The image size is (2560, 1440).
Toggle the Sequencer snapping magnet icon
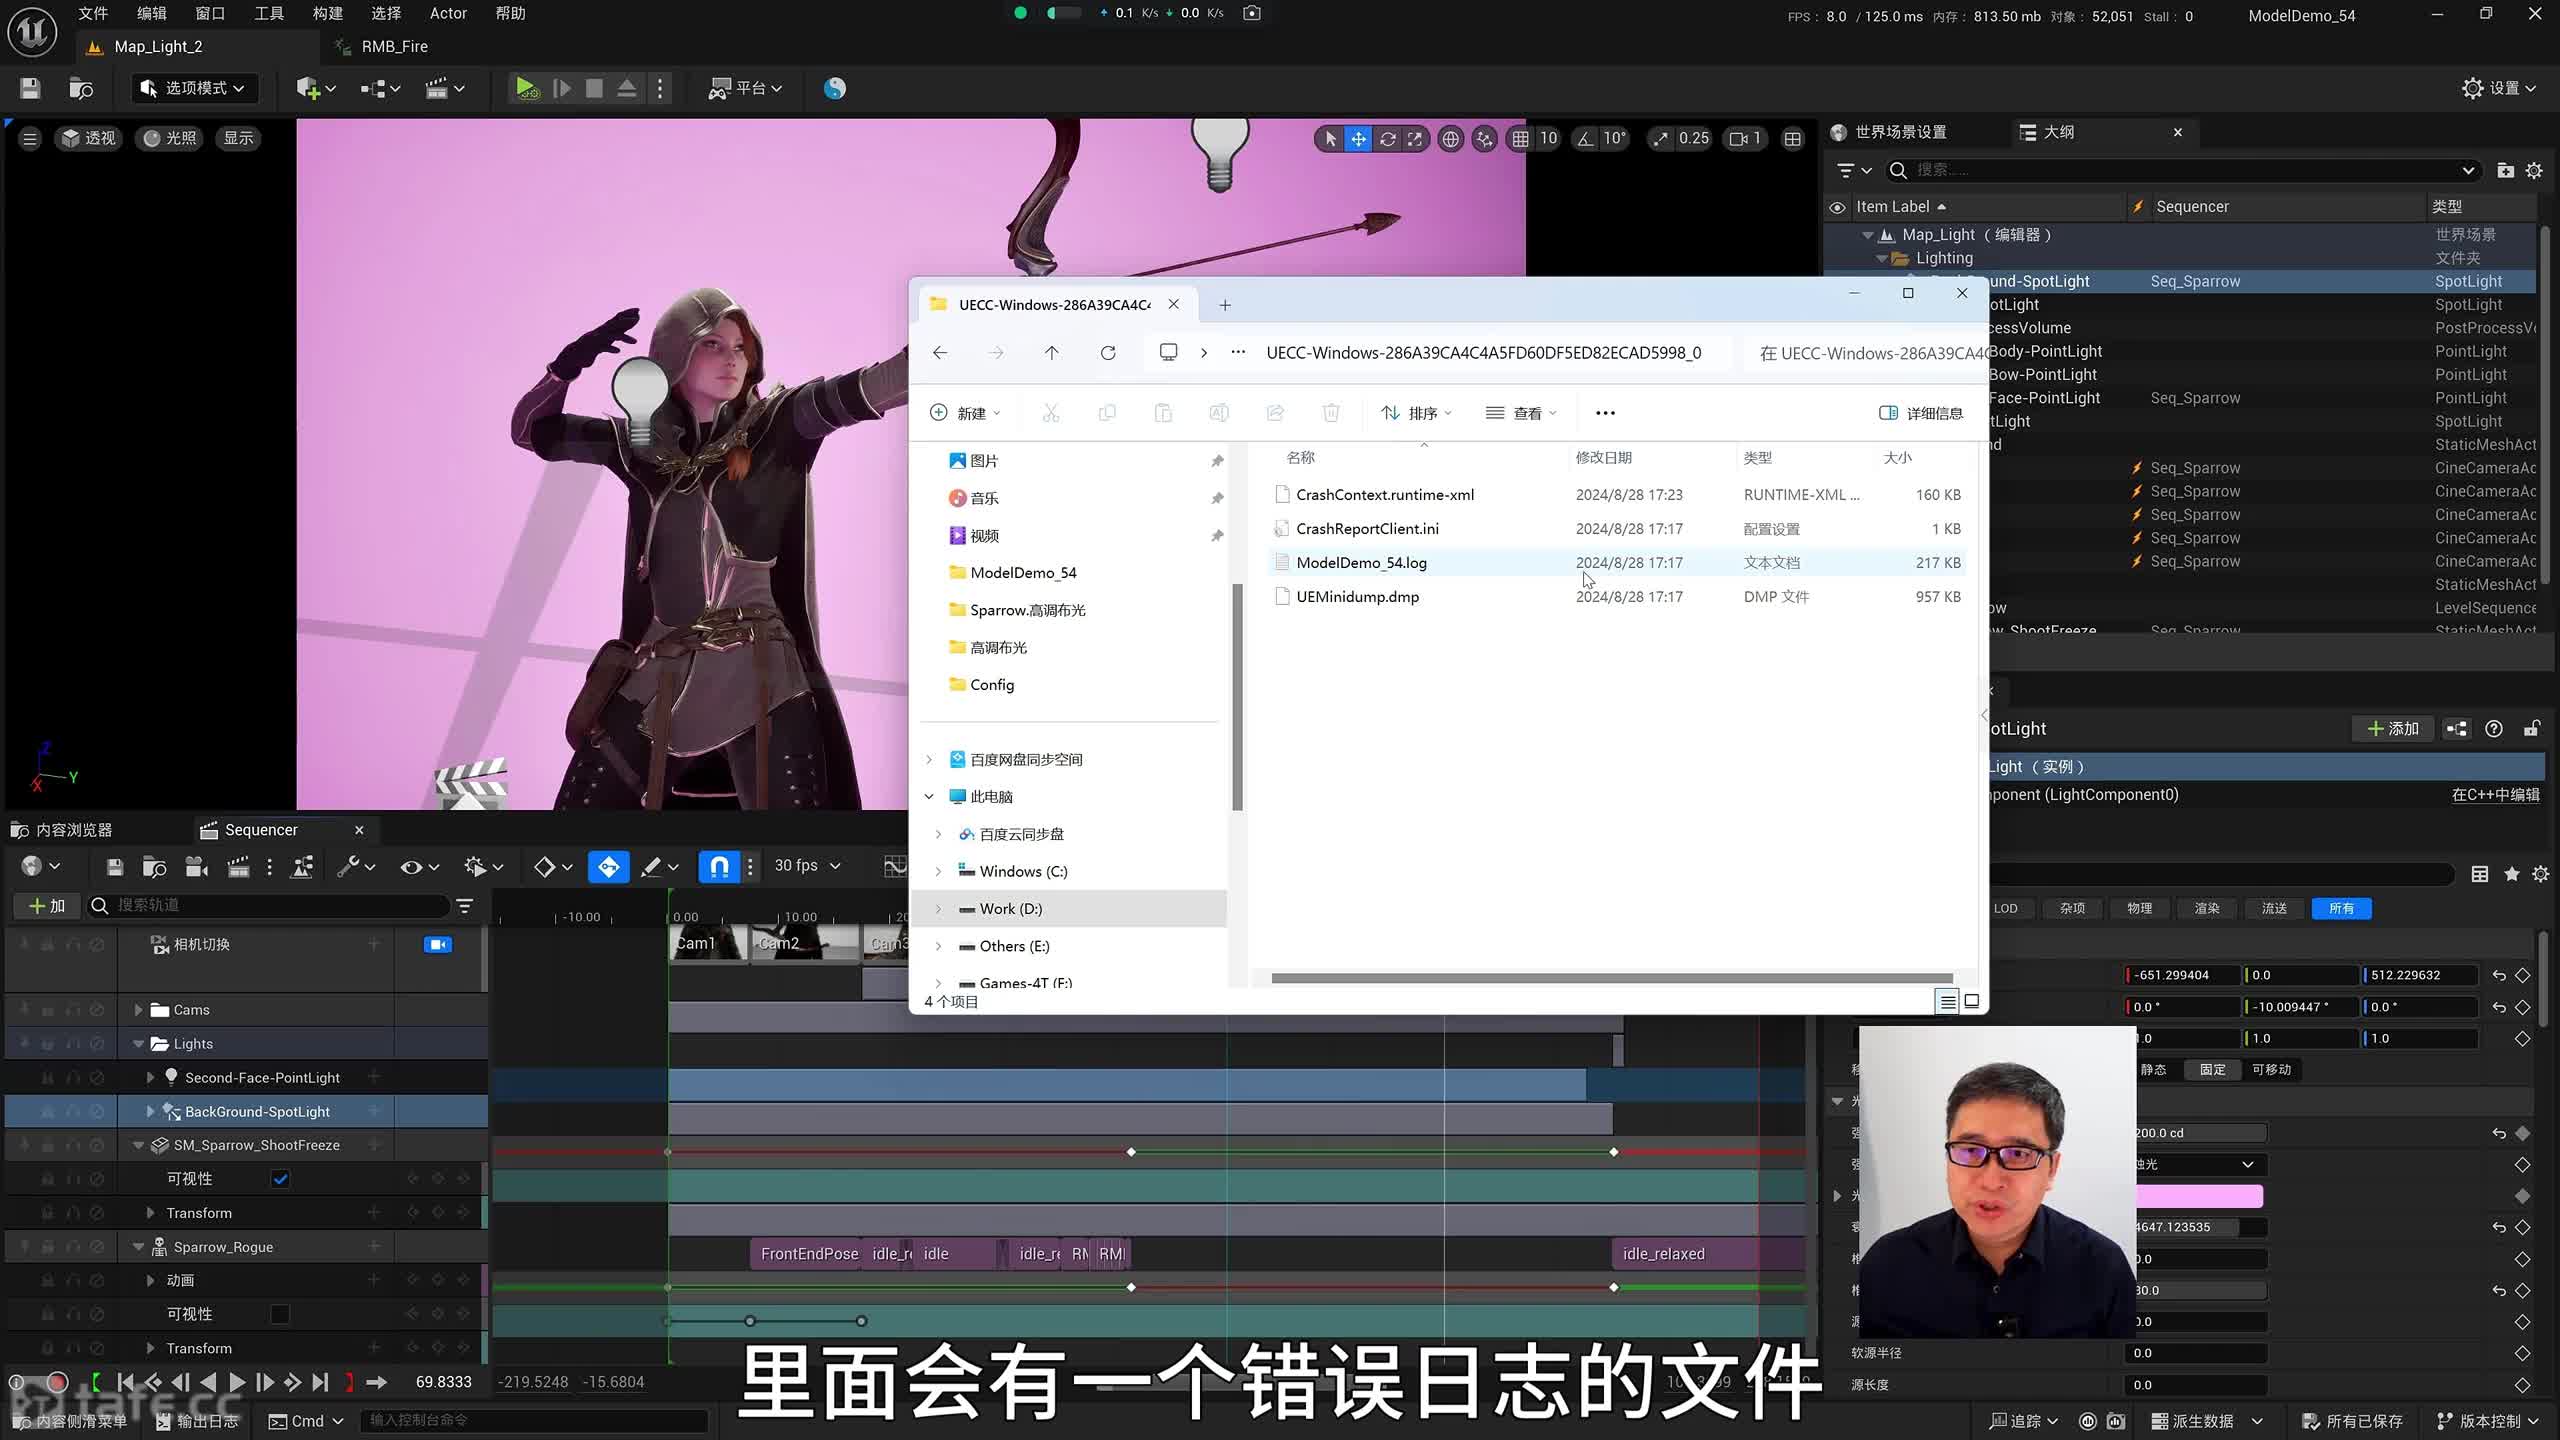719,866
